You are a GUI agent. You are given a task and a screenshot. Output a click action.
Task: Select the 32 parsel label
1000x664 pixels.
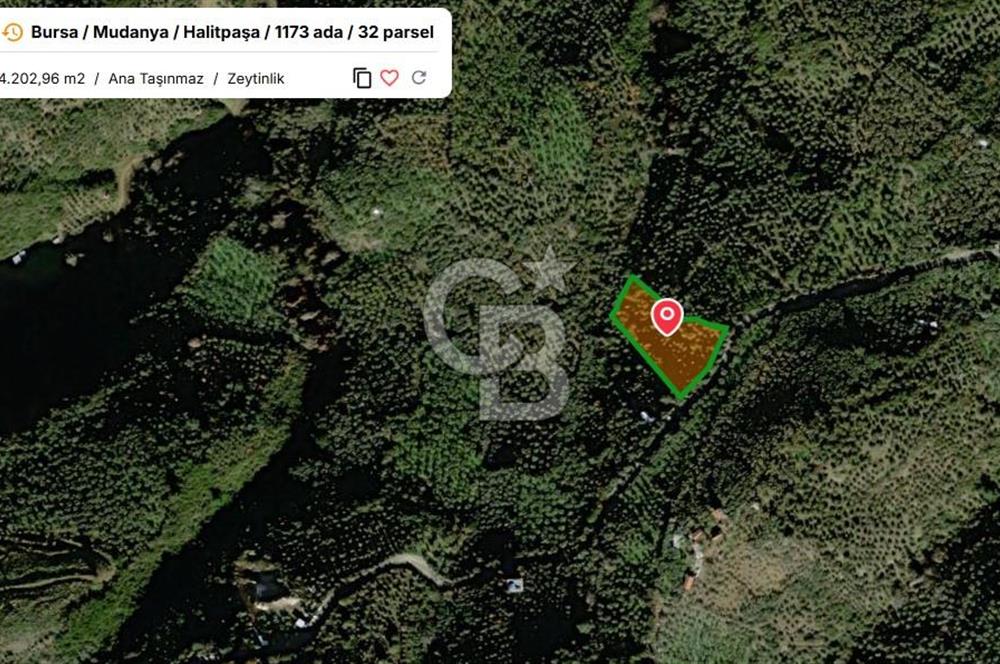click(395, 32)
